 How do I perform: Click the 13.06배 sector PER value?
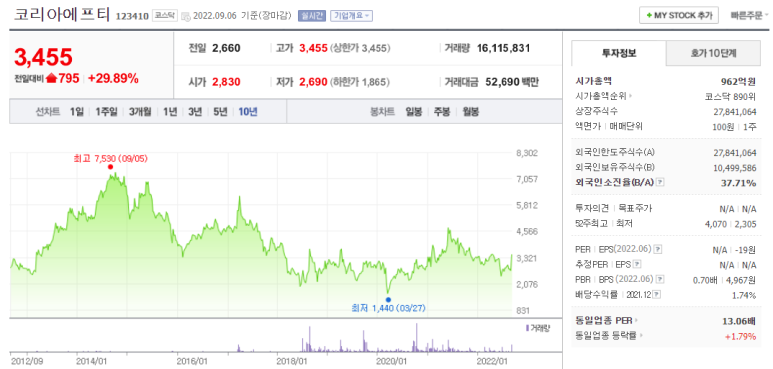[x=739, y=321]
